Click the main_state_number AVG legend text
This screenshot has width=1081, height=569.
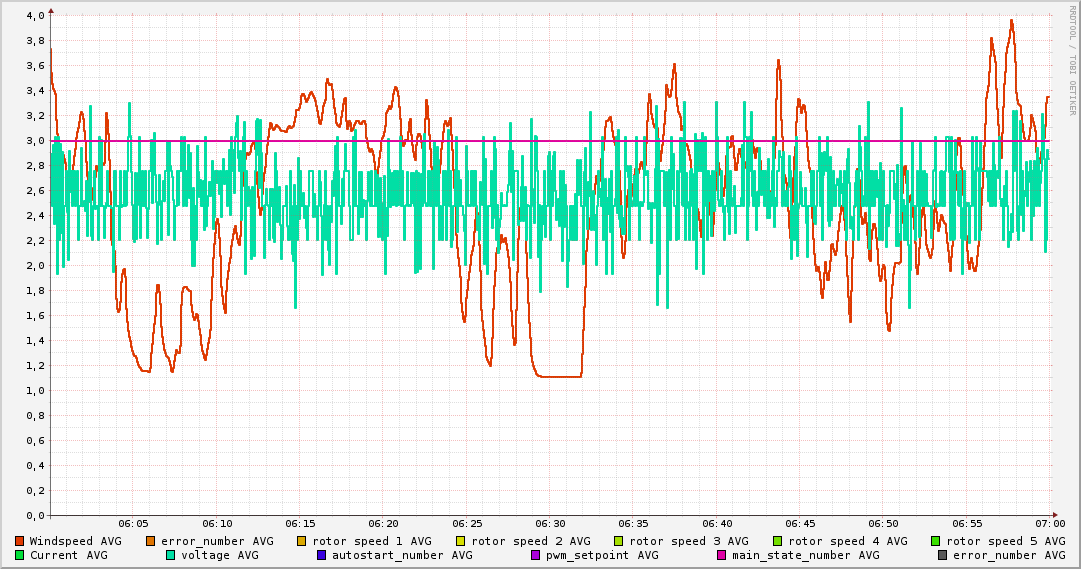pos(805,555)
